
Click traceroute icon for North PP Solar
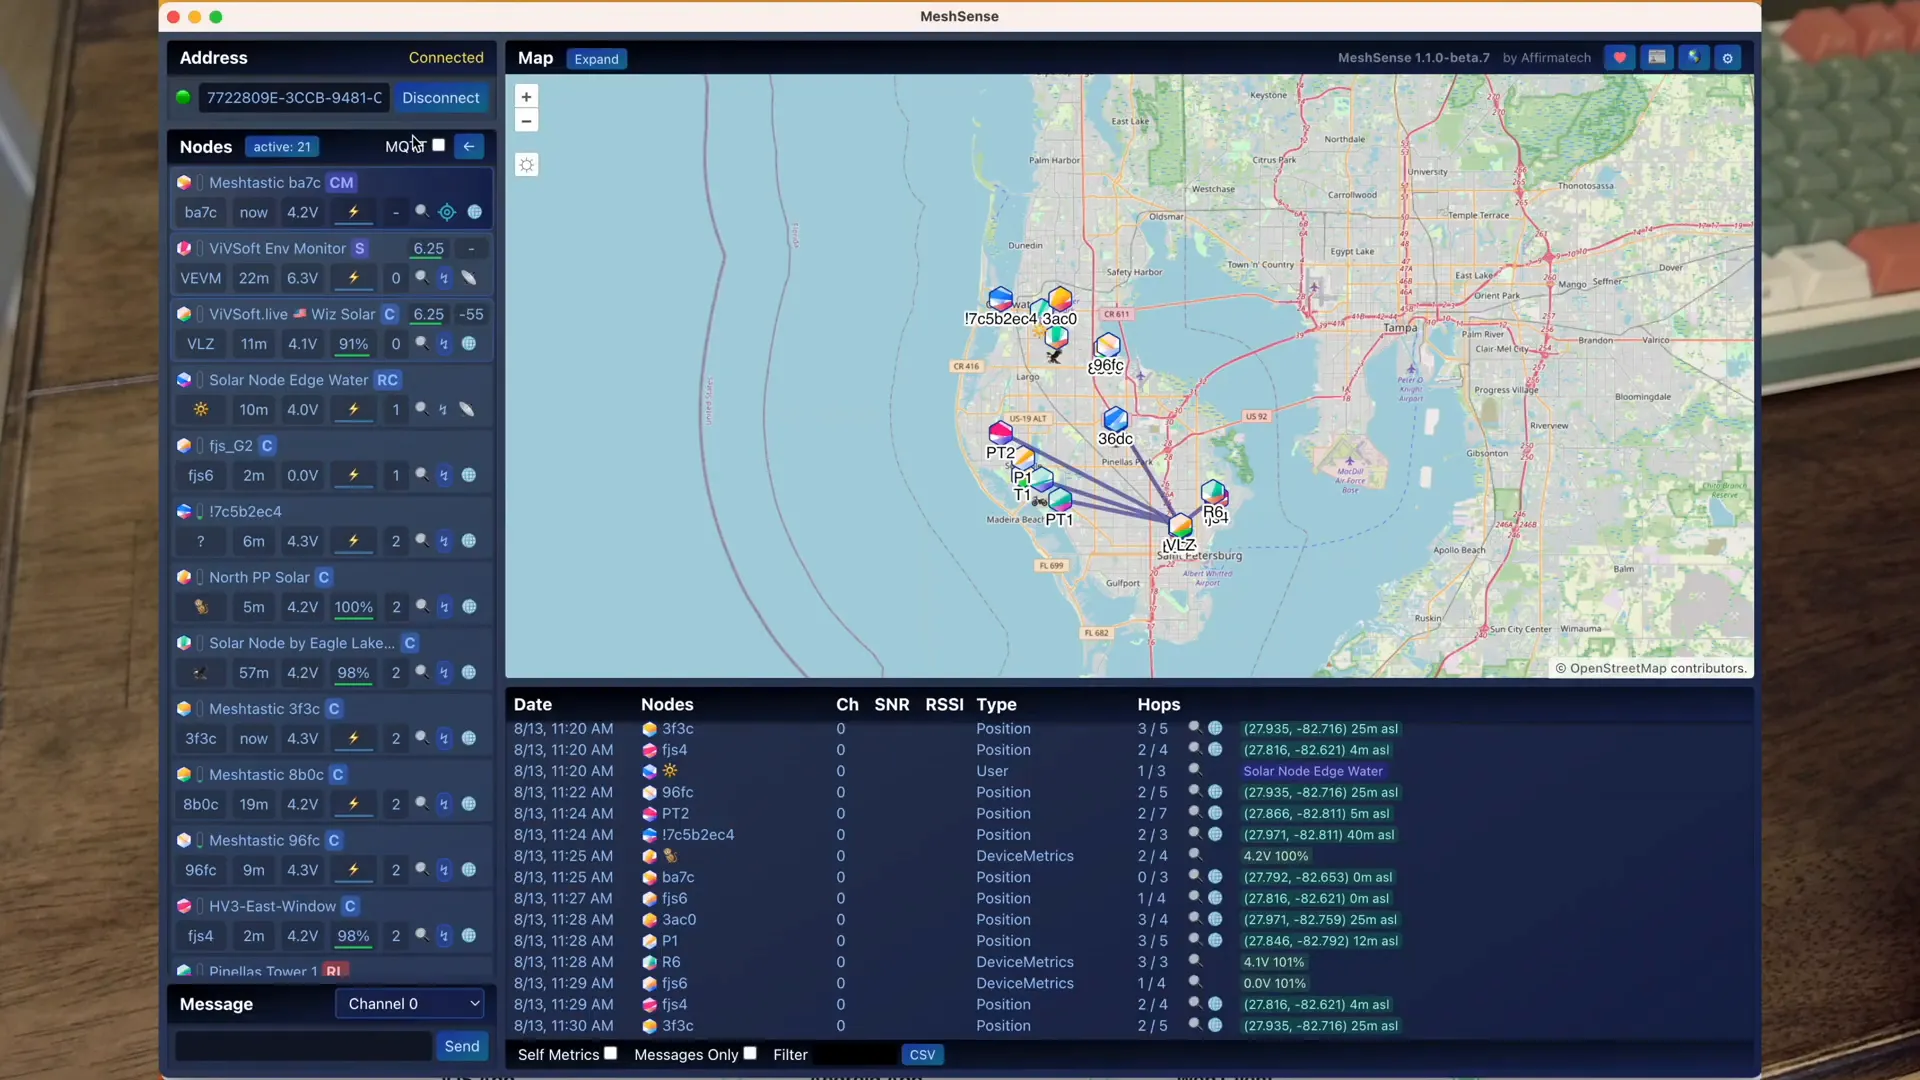coord(444,607)
